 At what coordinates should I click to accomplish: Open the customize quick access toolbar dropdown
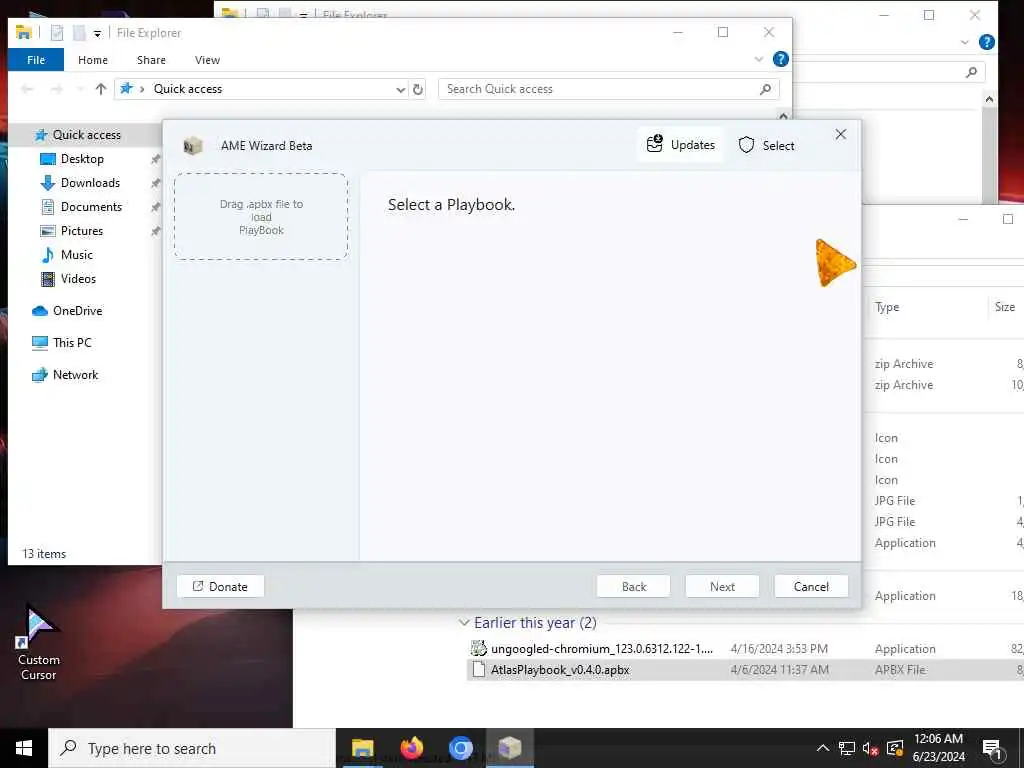point(97,33)
